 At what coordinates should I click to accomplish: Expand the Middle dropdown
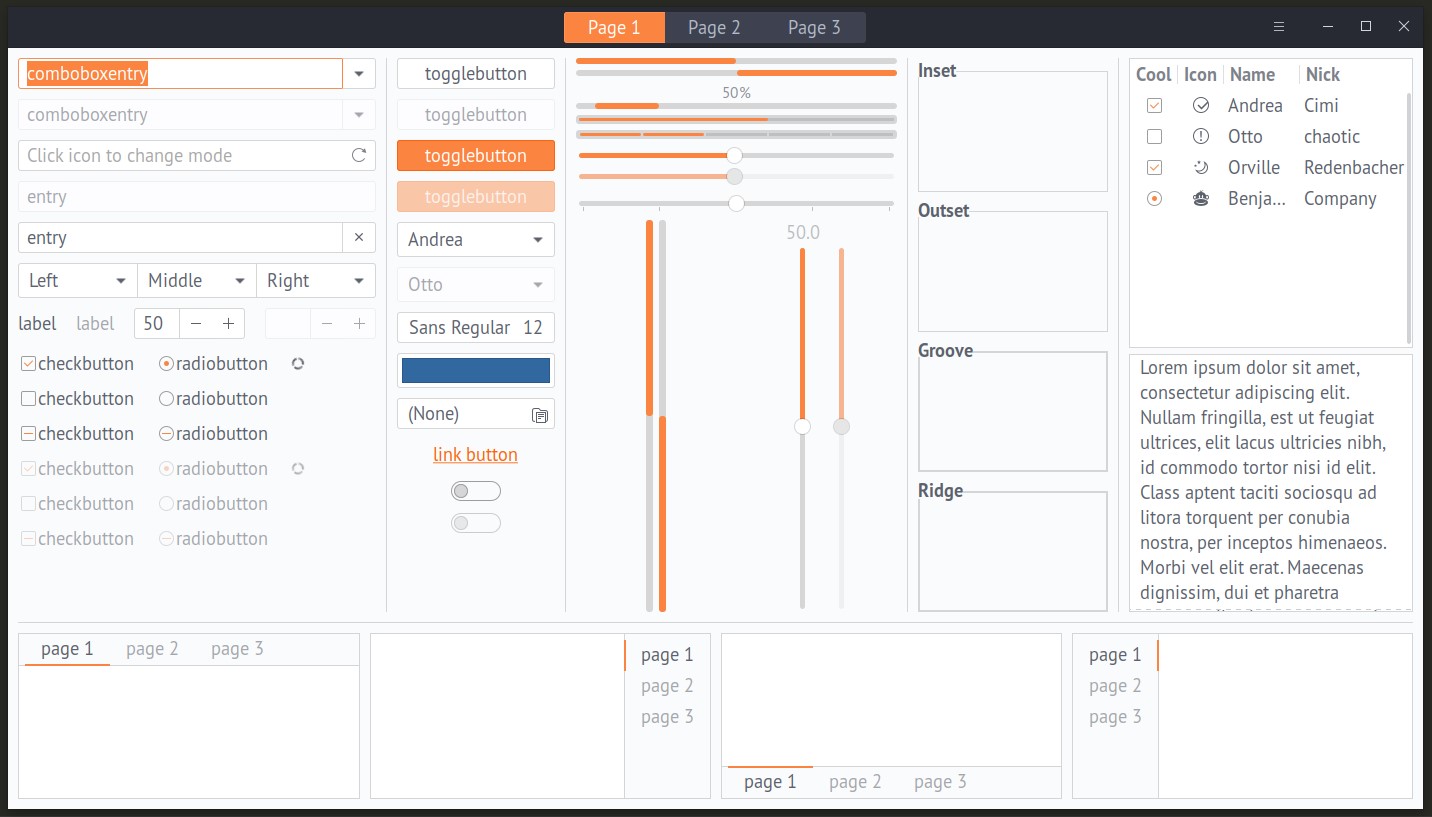[197, 281]
